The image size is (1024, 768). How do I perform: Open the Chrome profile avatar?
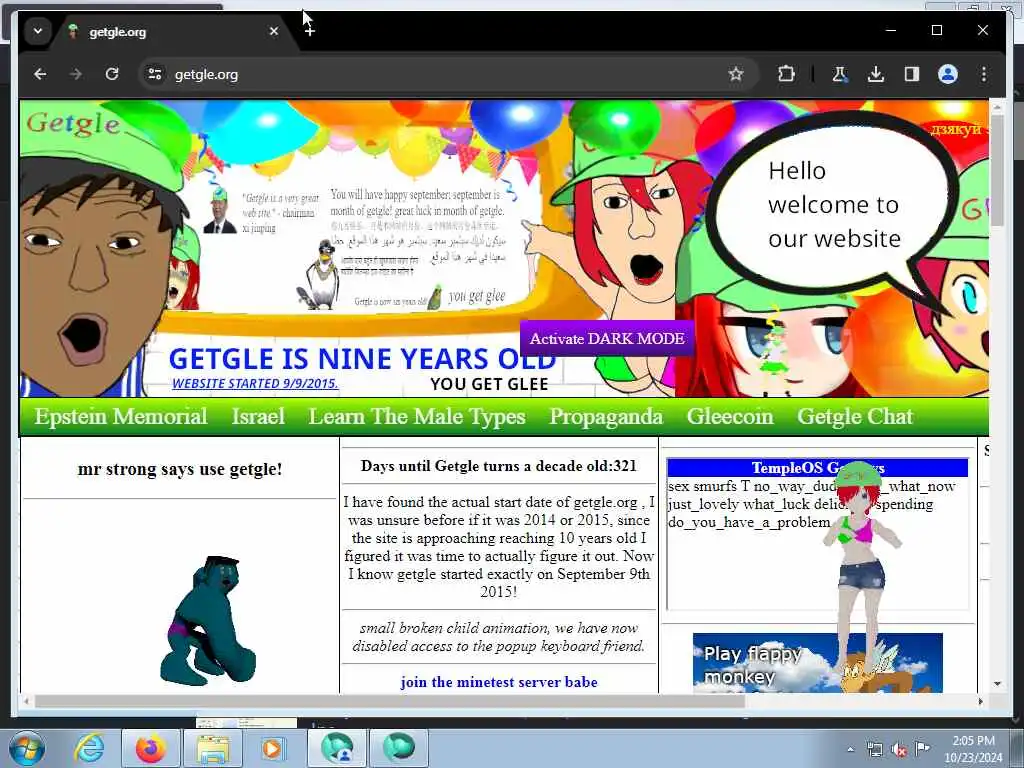coord(948,74)
